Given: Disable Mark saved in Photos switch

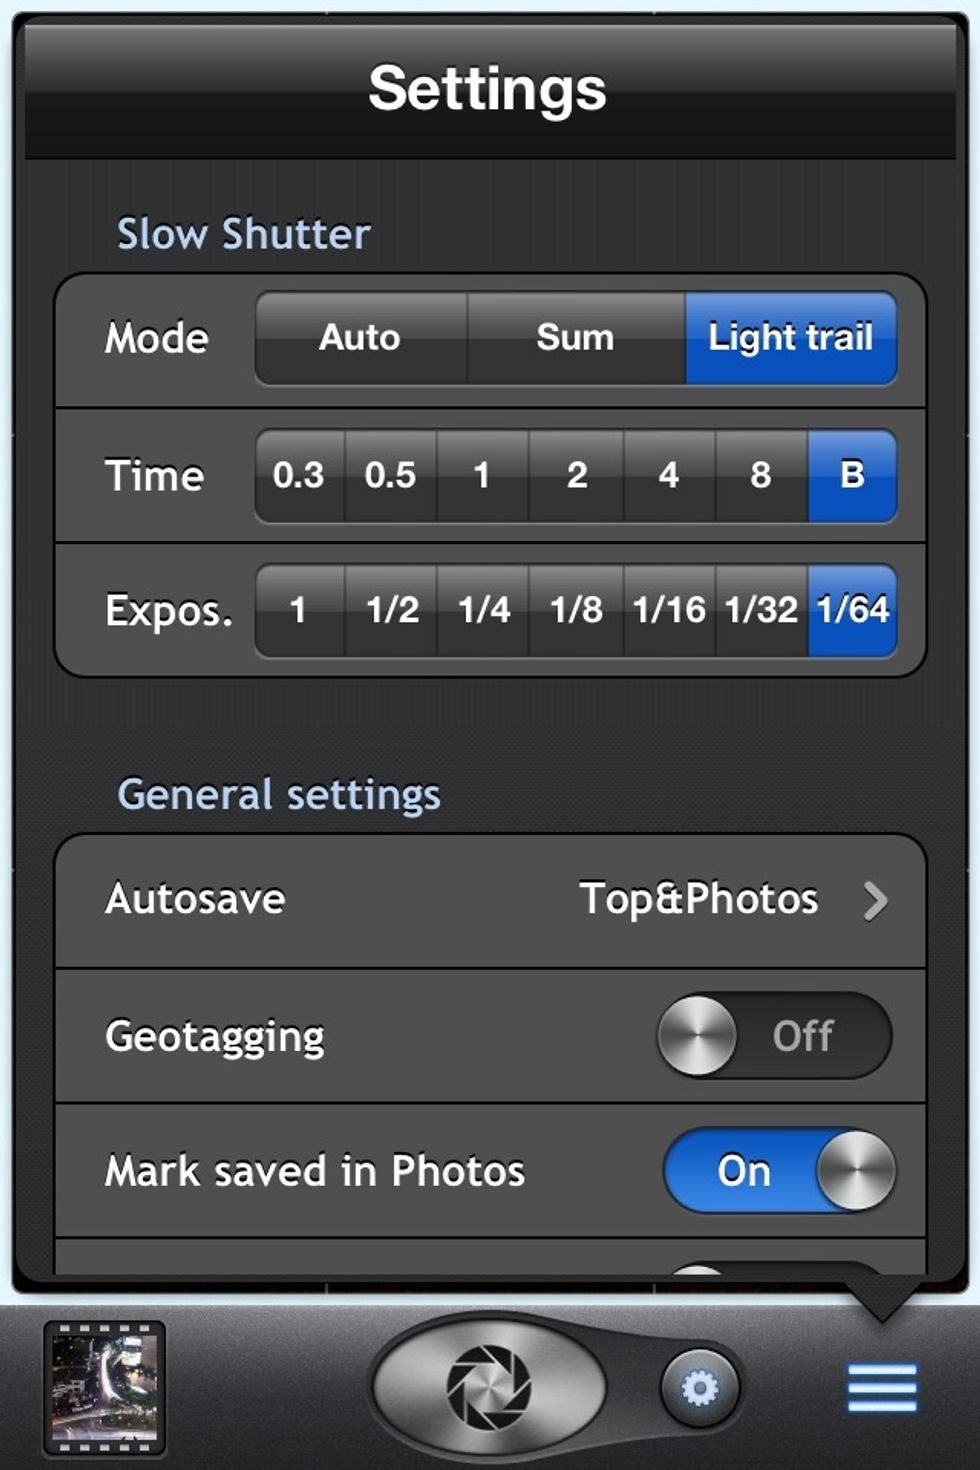Looking at the screenshot, I should (x=779, y=1171).
